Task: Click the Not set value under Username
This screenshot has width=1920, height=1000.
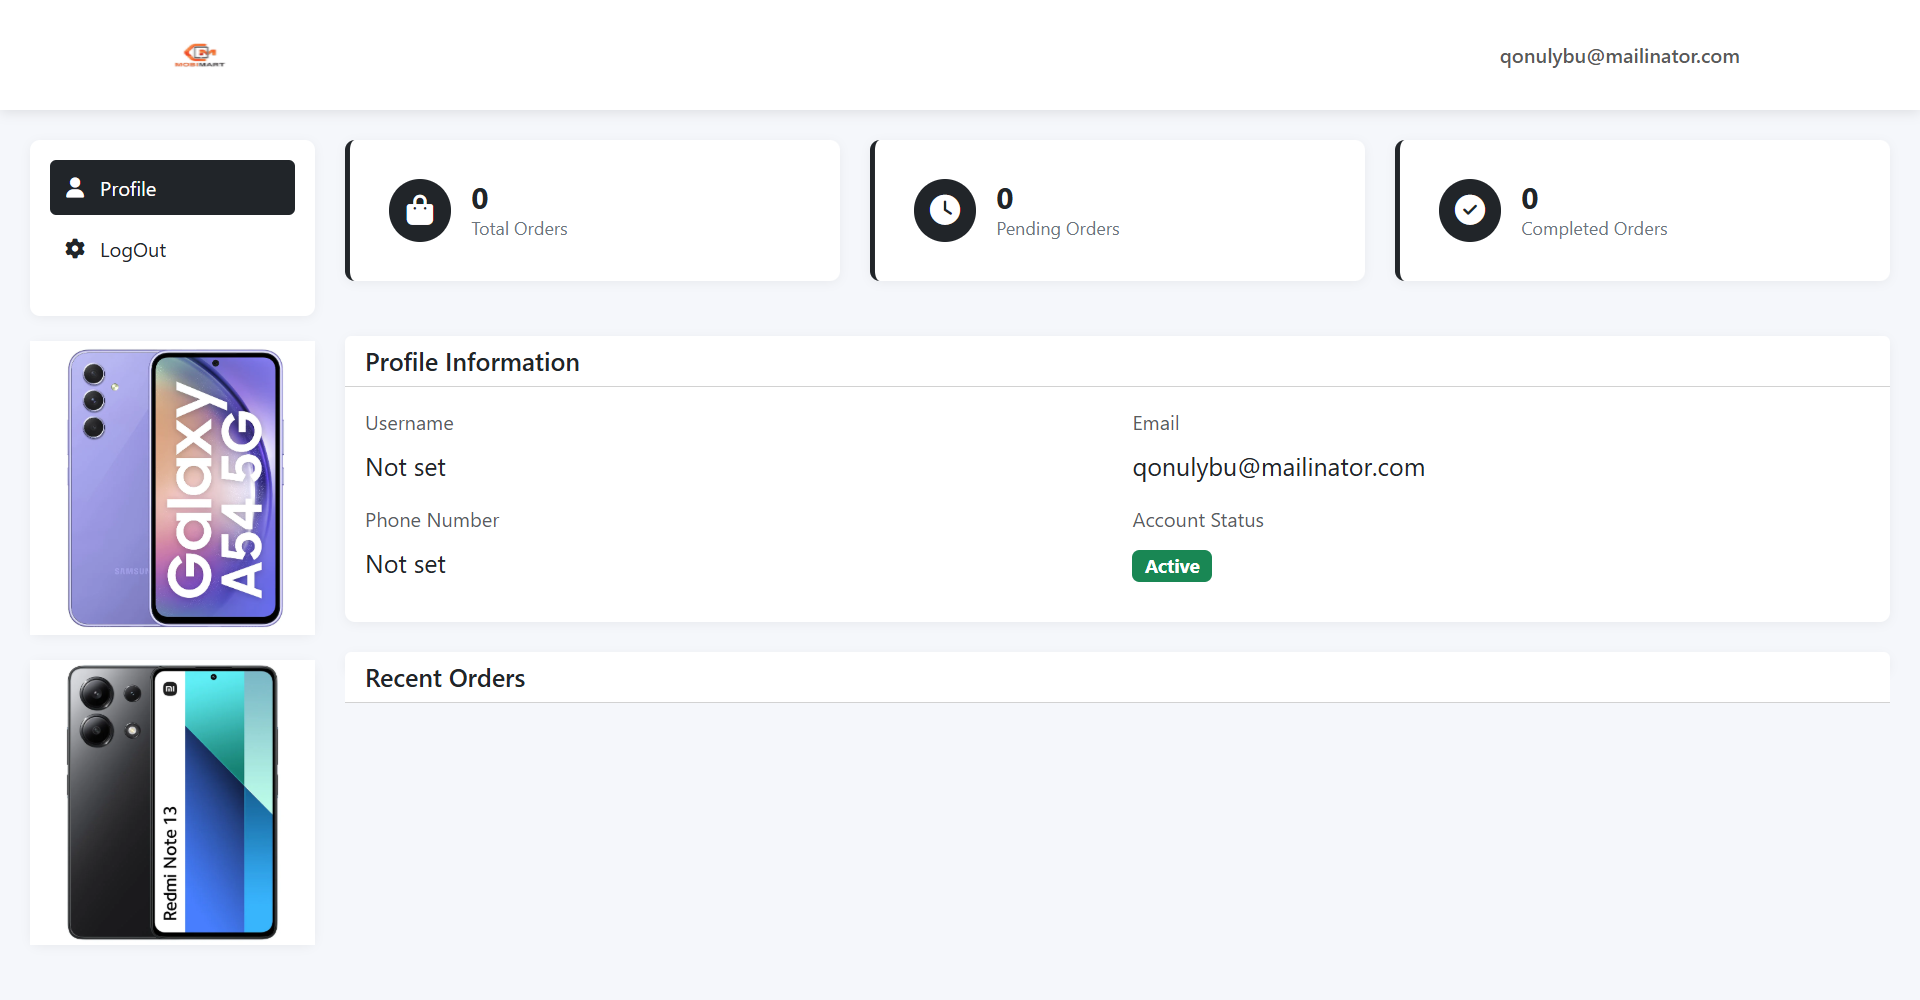Action: click(405, 467)
